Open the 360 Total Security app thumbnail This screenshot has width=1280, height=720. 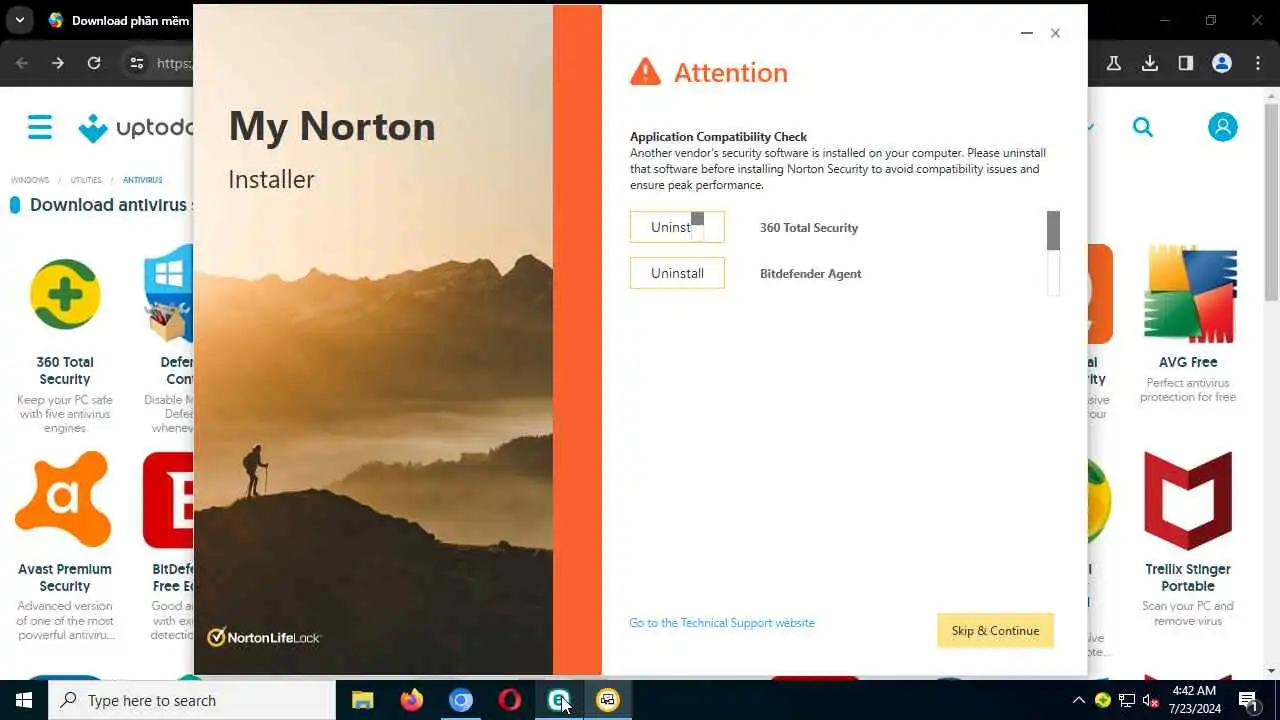point(65,294)
